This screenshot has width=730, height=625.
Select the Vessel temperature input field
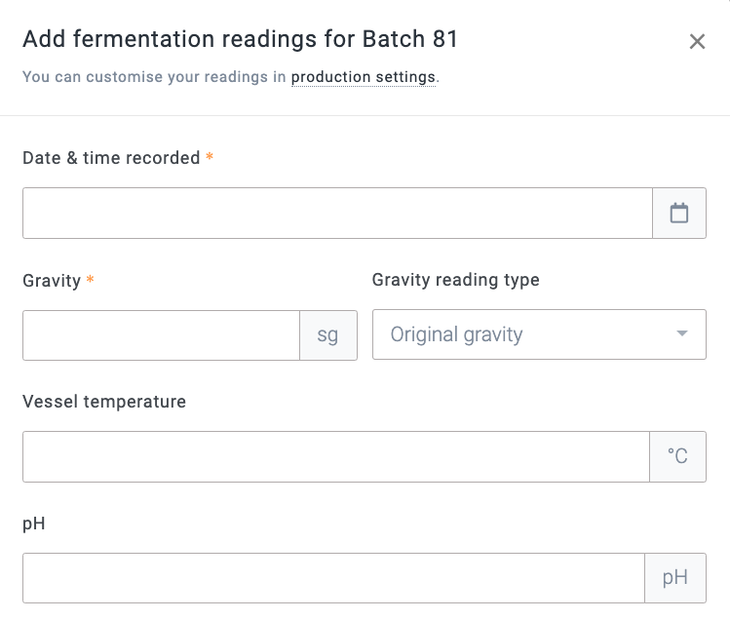pos(336,457)
